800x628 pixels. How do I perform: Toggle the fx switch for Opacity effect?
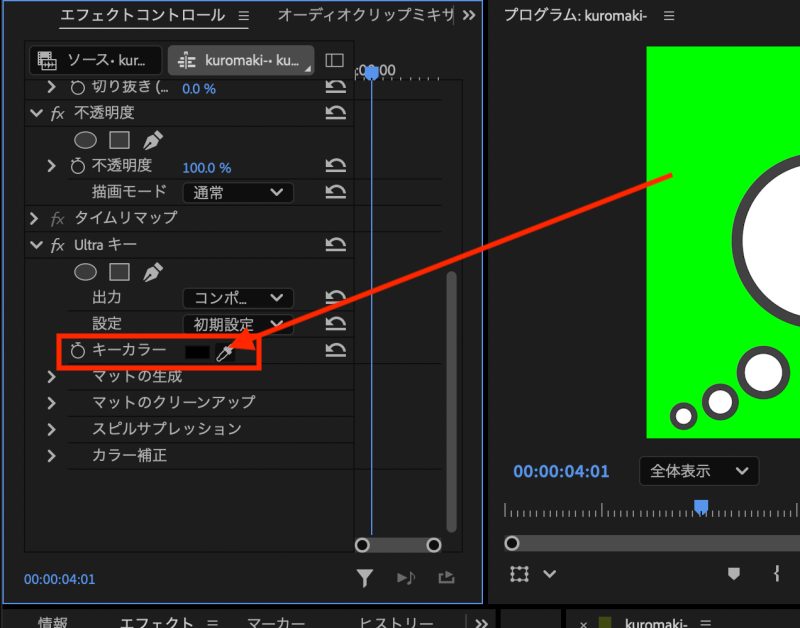[x=58, y=113]
